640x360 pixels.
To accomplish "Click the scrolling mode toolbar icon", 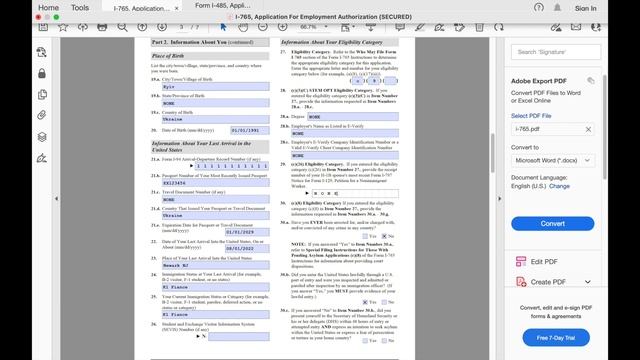I will point(371,27).
